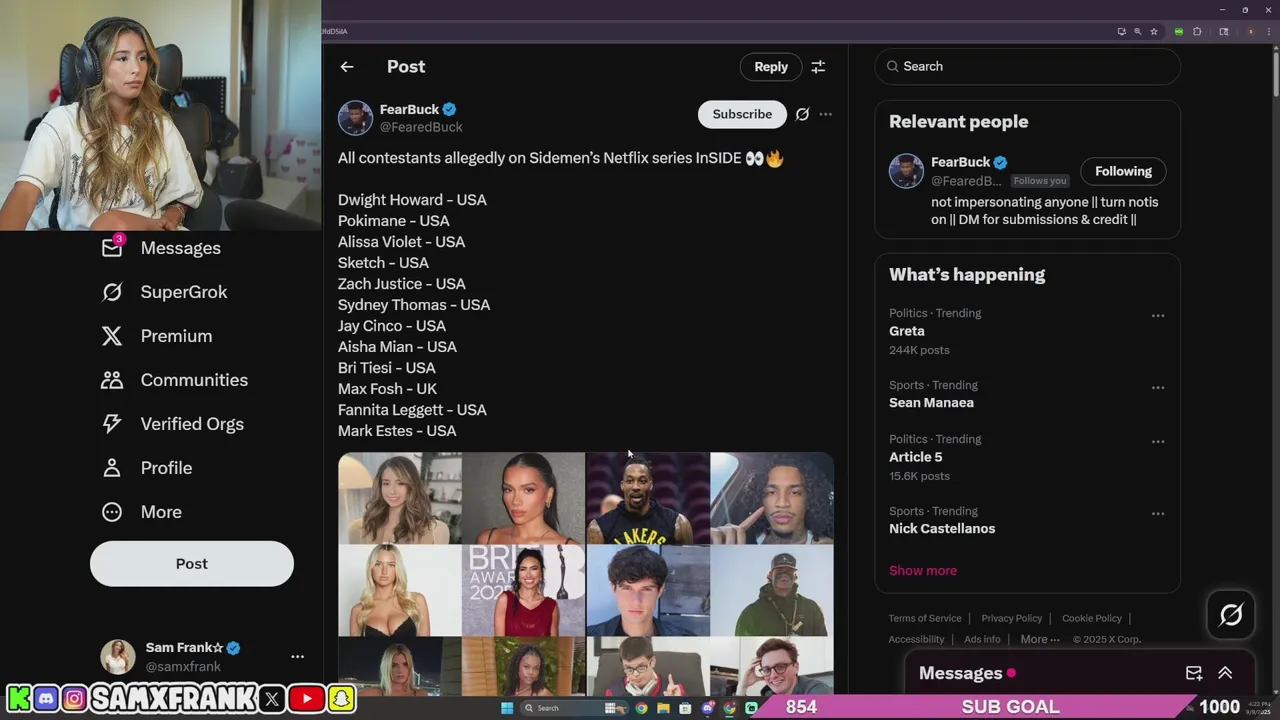Viewport: 1280px width, 720px height.
Task: Open Microsoft Store from taskbar
Action: coord(685,708)
